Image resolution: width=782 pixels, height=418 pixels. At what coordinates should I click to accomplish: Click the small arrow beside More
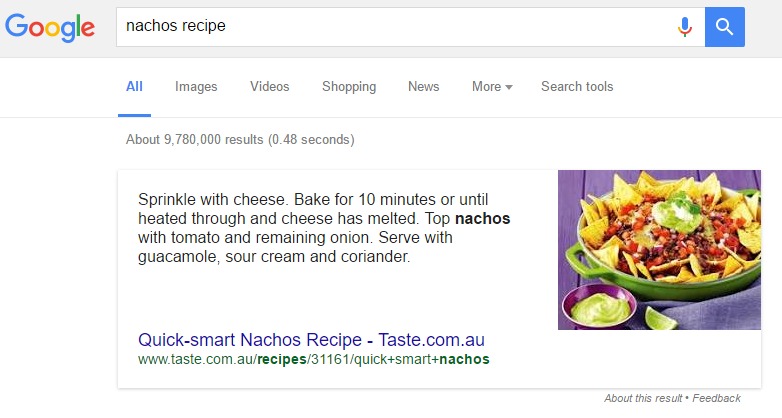509,88
